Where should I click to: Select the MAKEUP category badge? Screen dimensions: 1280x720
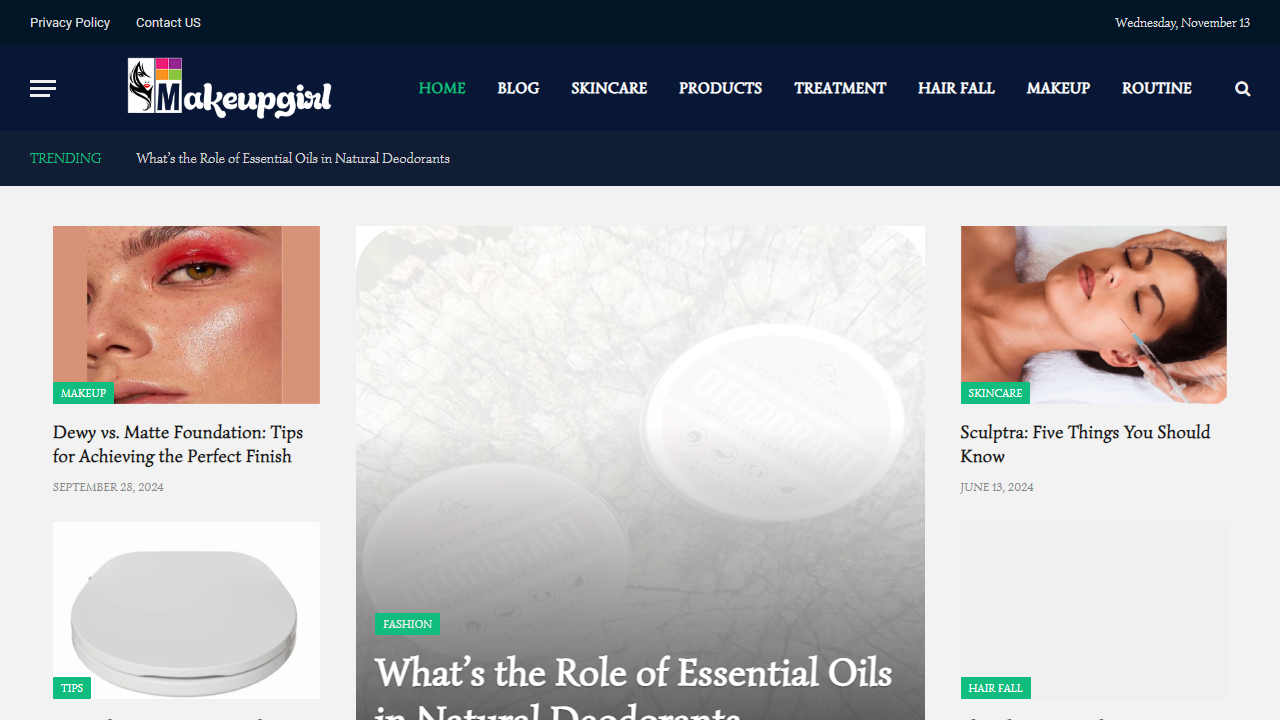pyautogui.click(x=83, y=393)
